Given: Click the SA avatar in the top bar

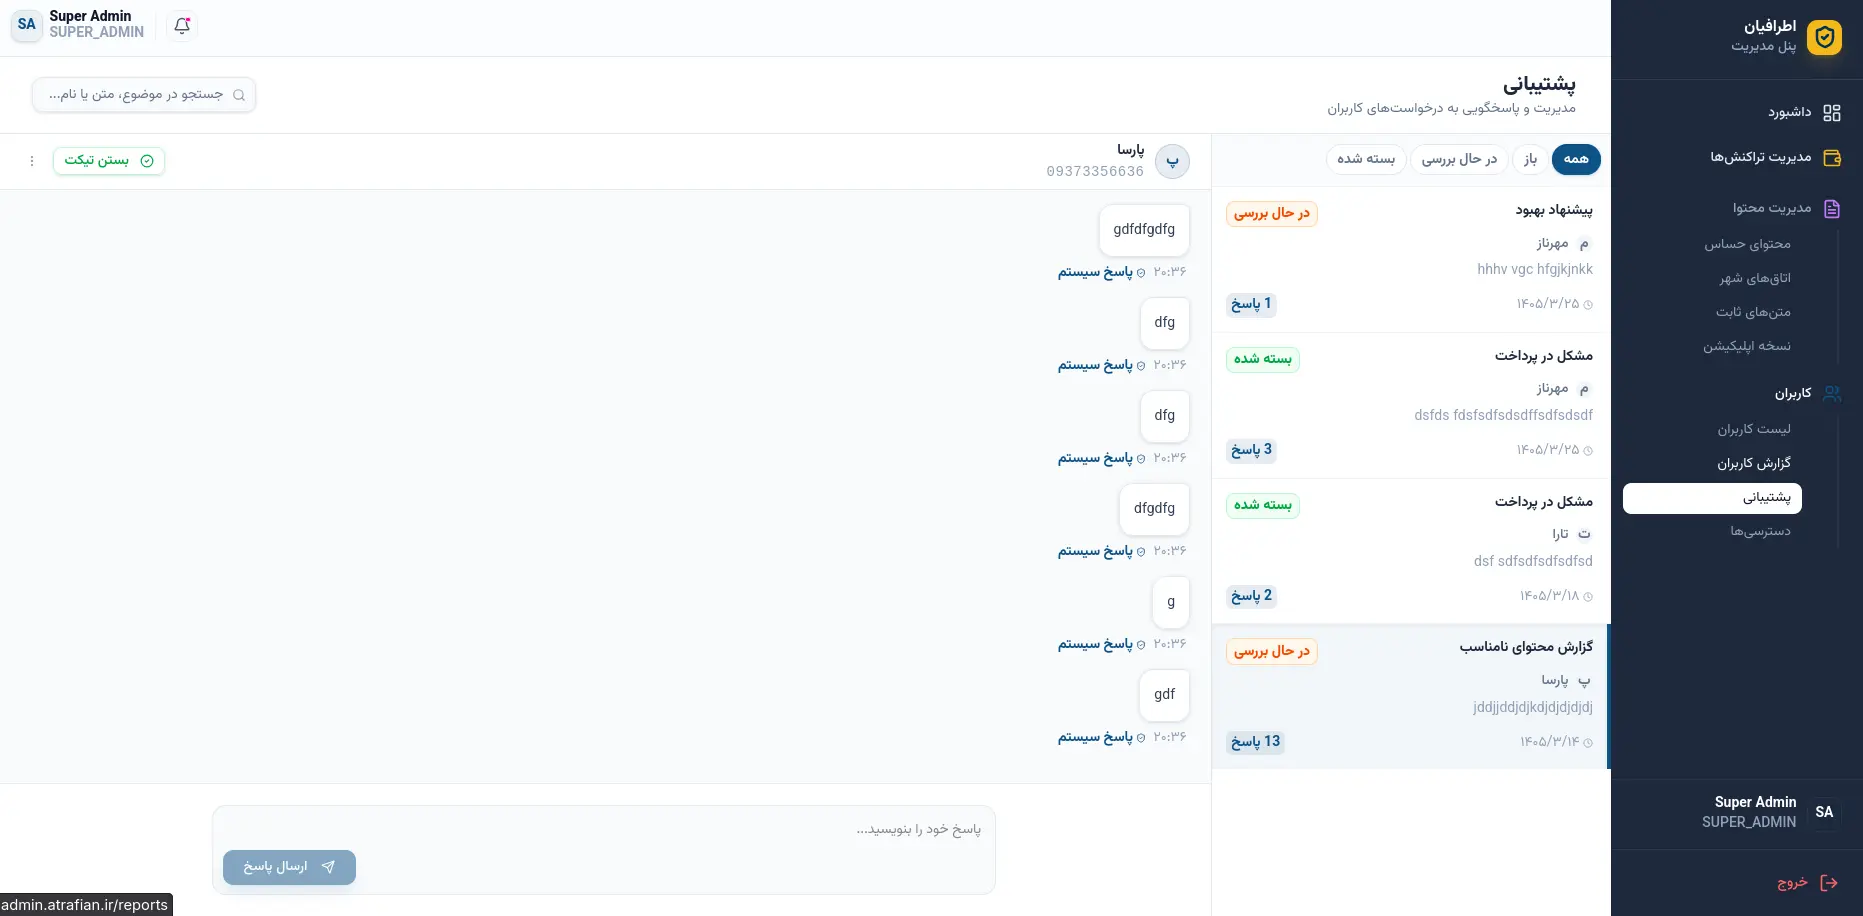Looking at the screenshot, I should coord(27,25).
